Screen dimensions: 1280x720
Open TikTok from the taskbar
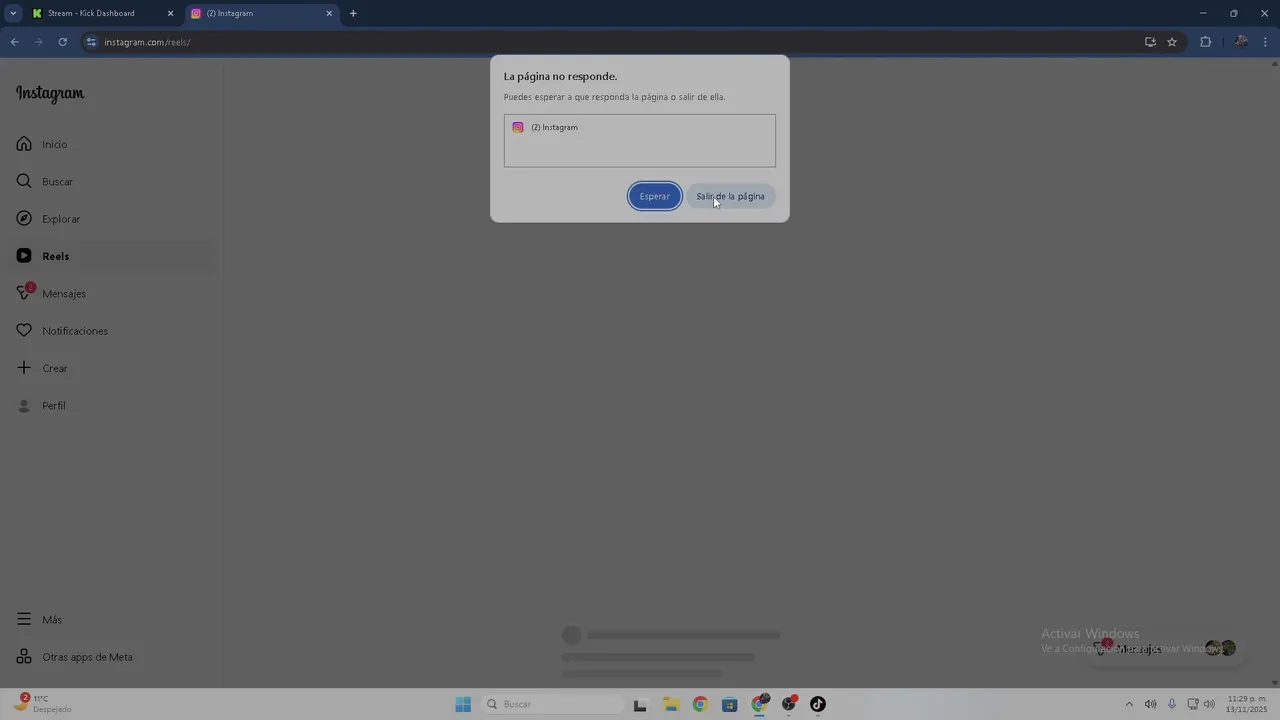coord(818,704)
